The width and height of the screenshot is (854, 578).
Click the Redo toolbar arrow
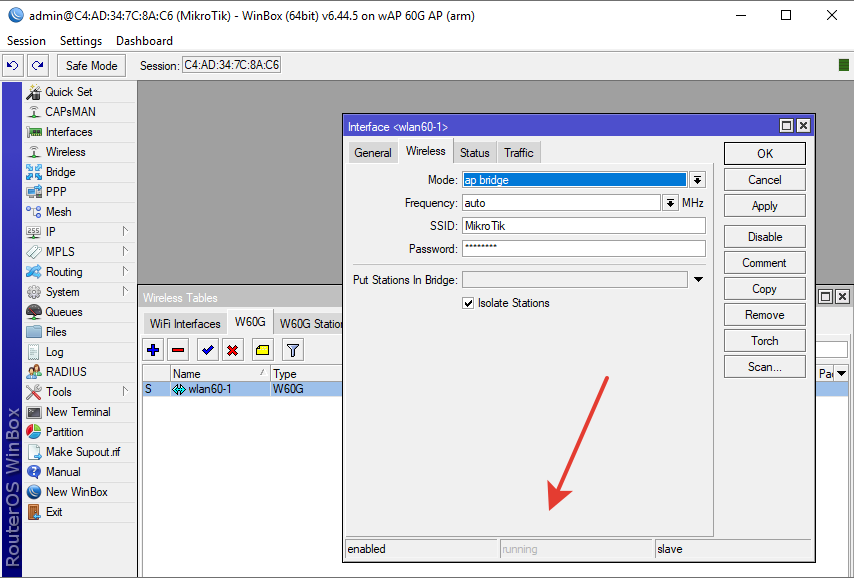point(38,65)
